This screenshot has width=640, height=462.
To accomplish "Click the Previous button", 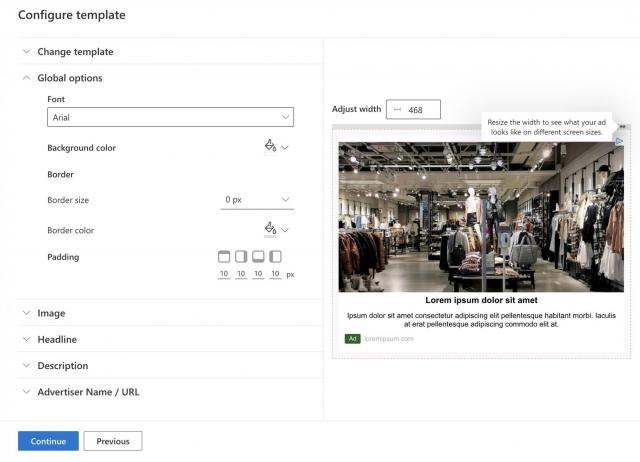I will 113,441.
